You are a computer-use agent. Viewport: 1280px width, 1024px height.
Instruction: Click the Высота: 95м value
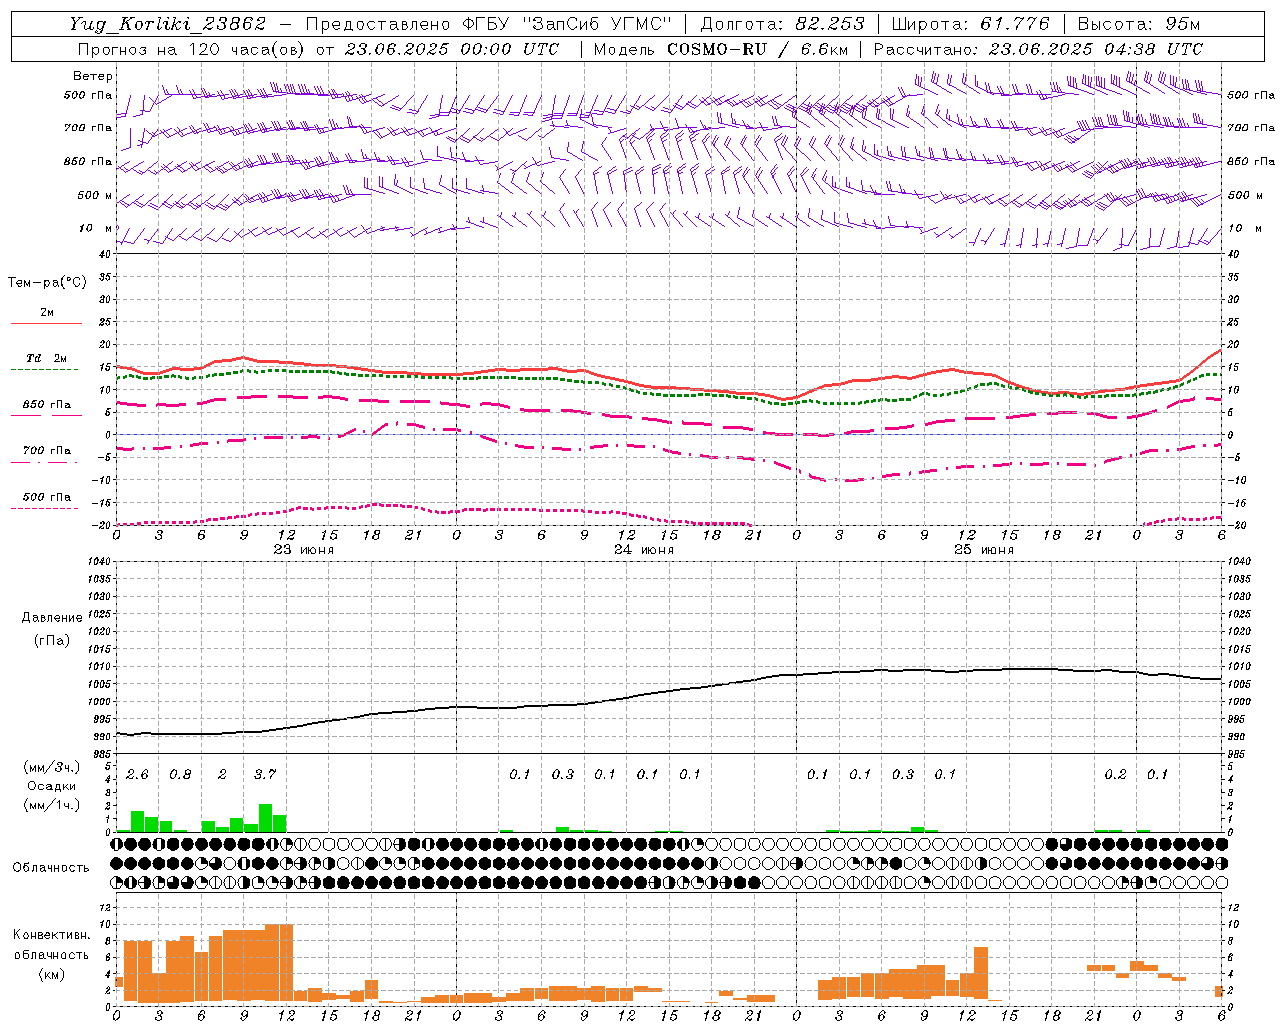coord(1138,24)
